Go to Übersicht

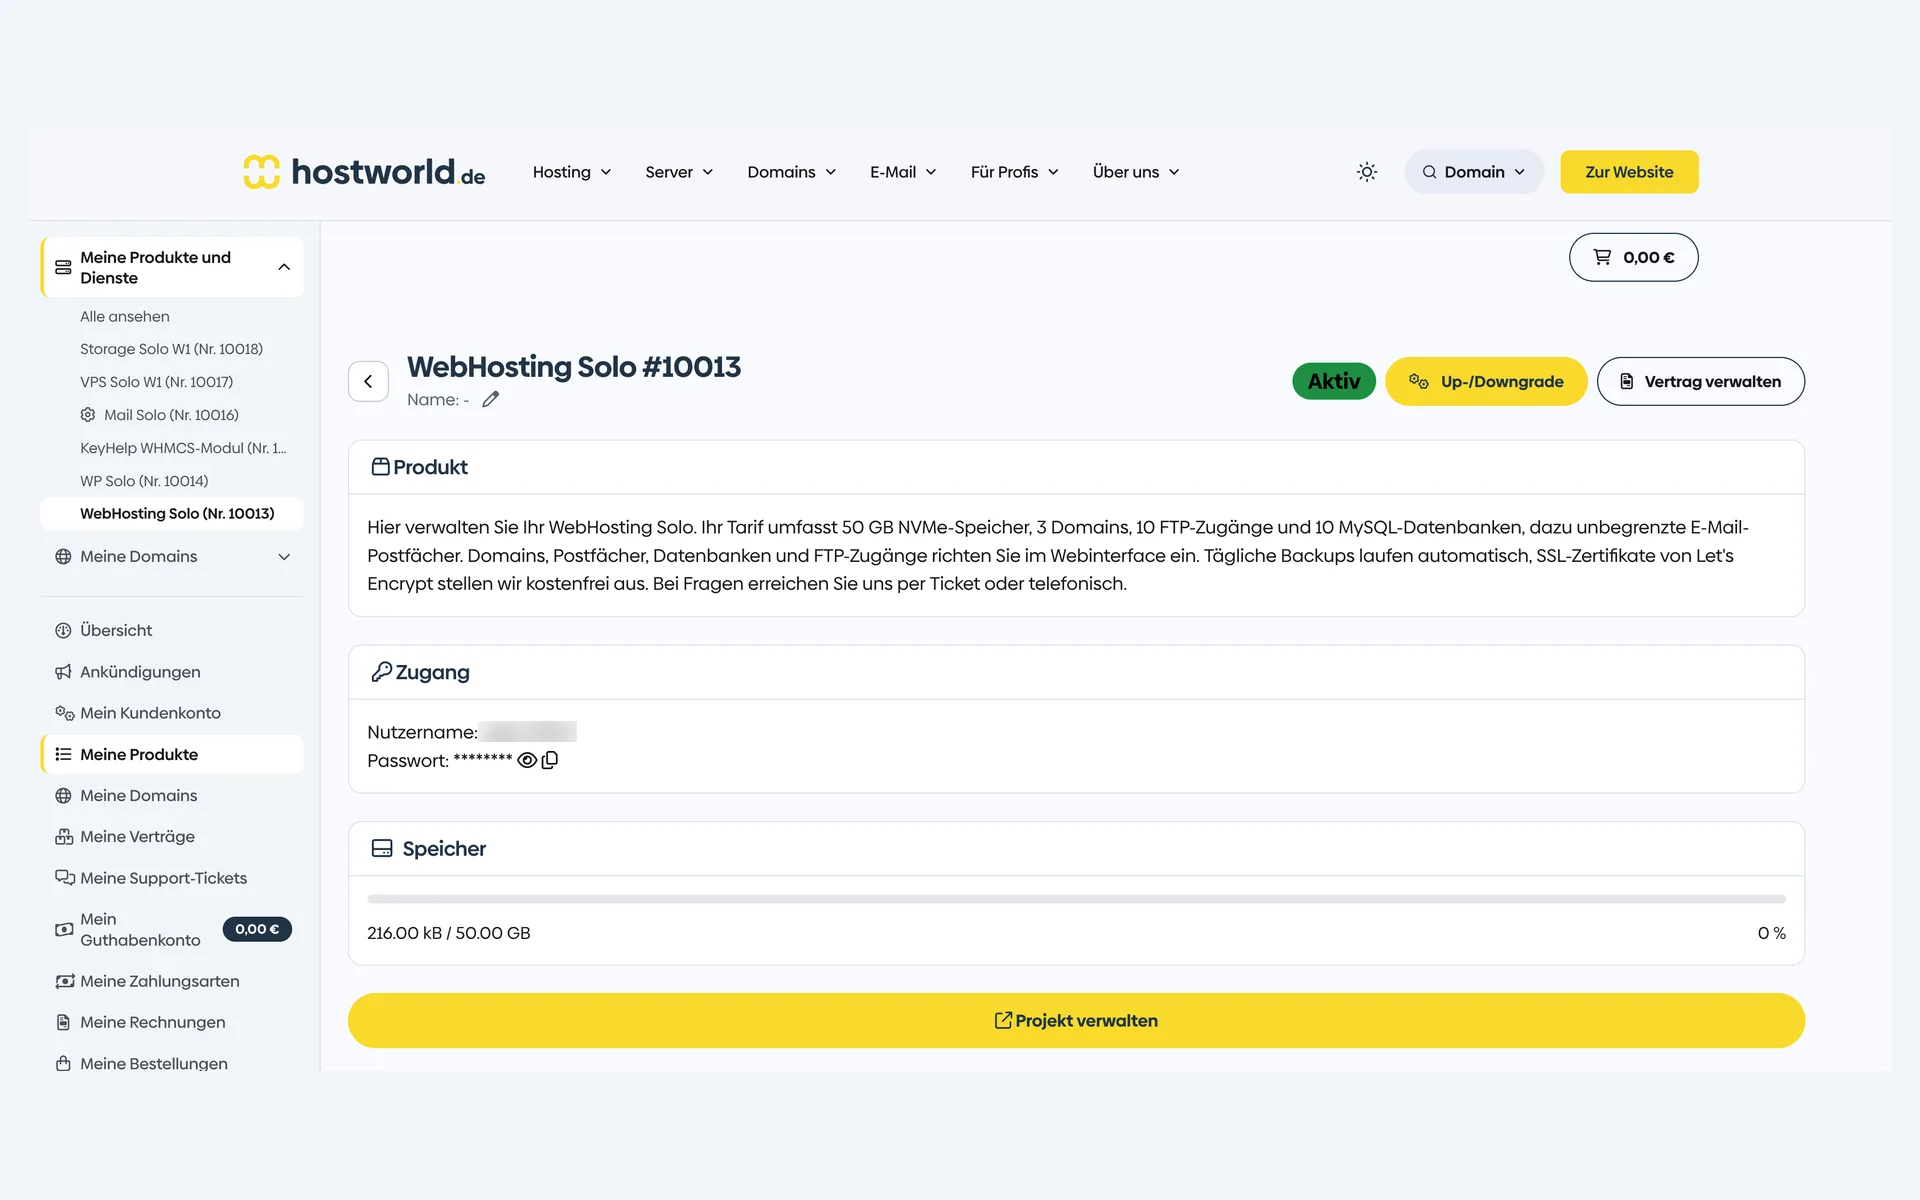[x=116, y=630]
